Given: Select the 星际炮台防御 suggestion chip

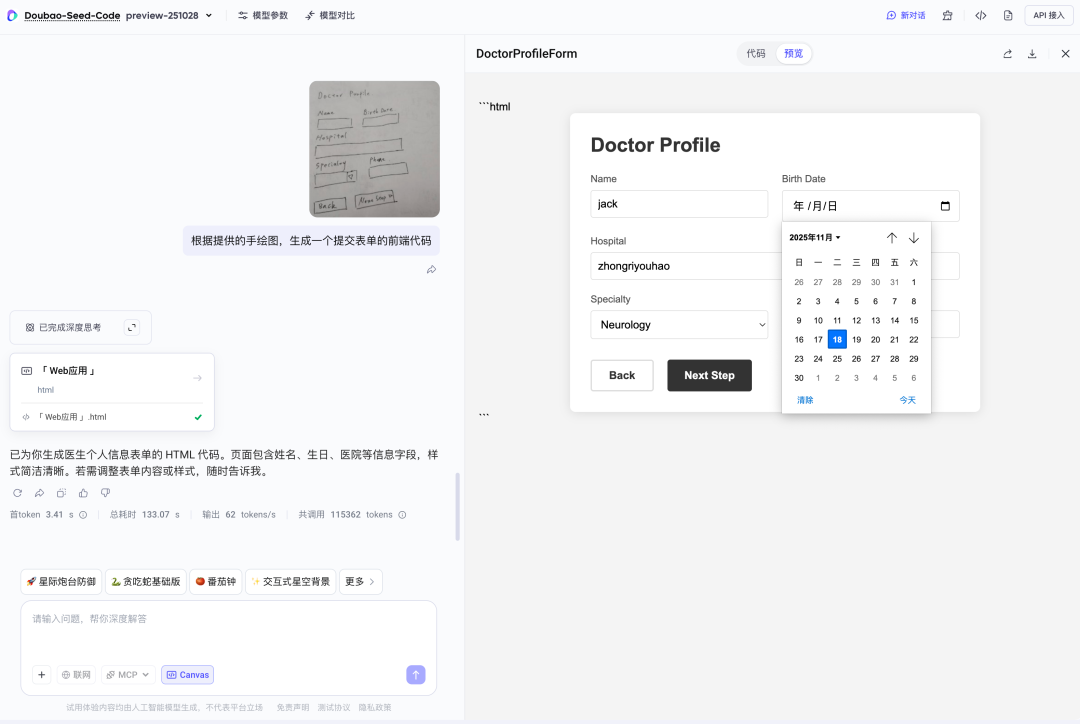Looking at the screenshot, I should click(x=61, y=581).
